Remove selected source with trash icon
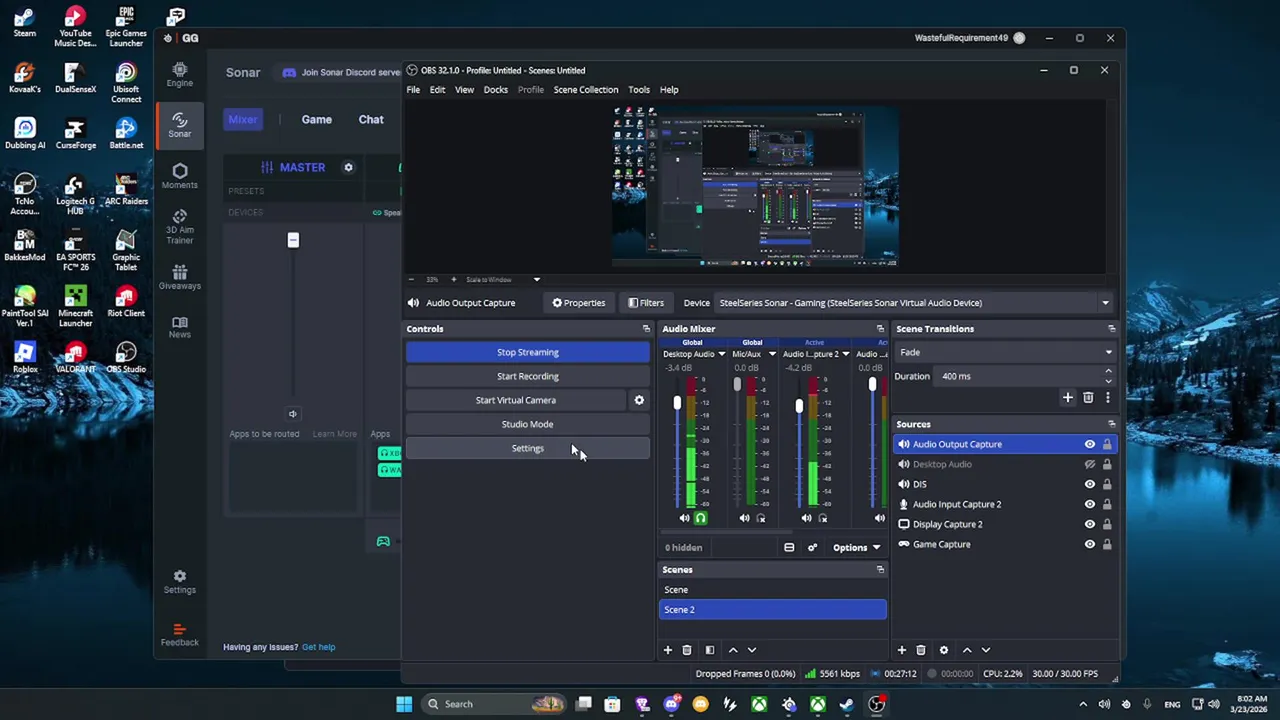This screenshot has width=1280, height=720. pos(920,650)
